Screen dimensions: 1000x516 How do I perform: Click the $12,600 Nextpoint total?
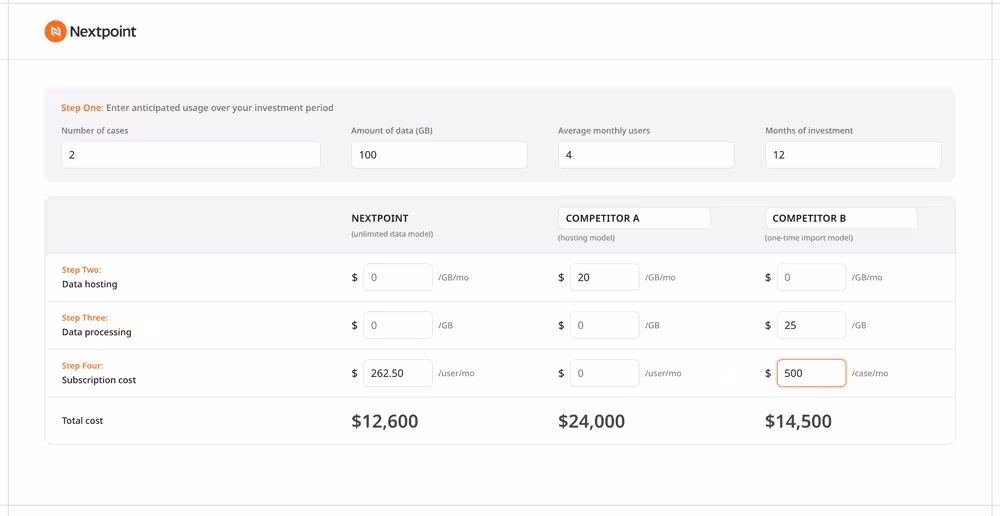click(x=385, y=421)
